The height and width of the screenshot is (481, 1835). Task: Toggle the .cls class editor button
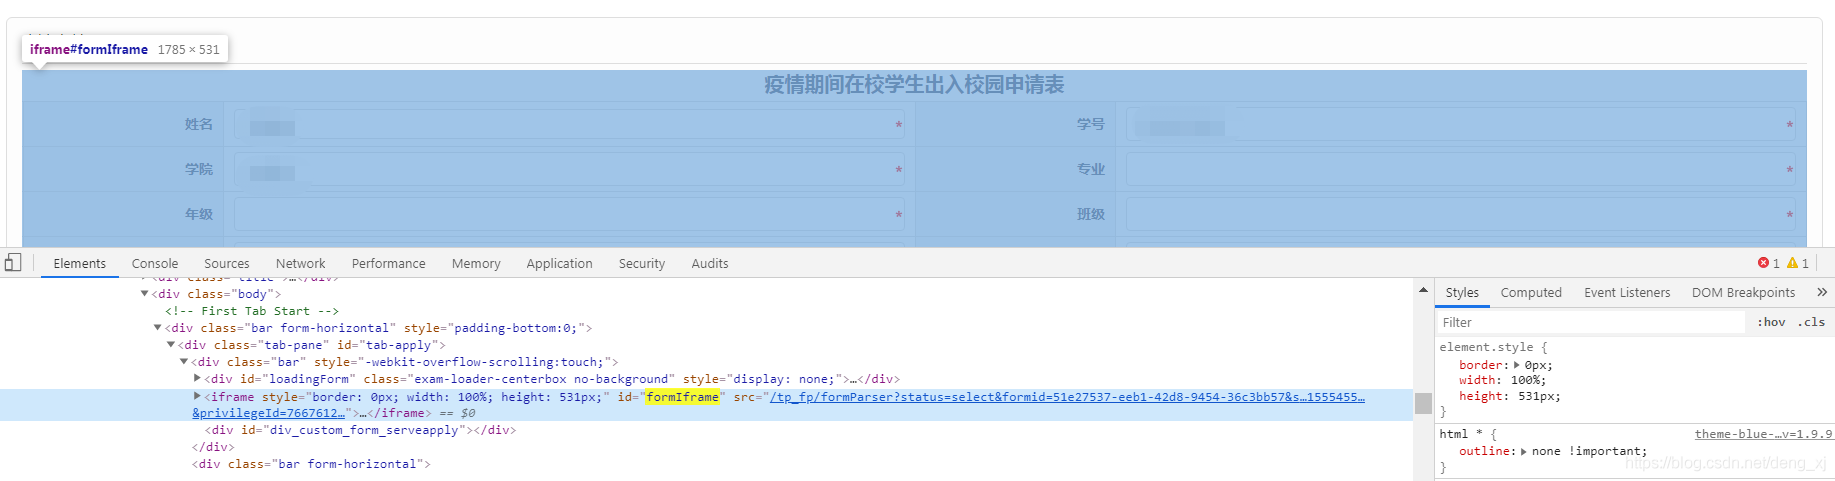[1811, 322]
